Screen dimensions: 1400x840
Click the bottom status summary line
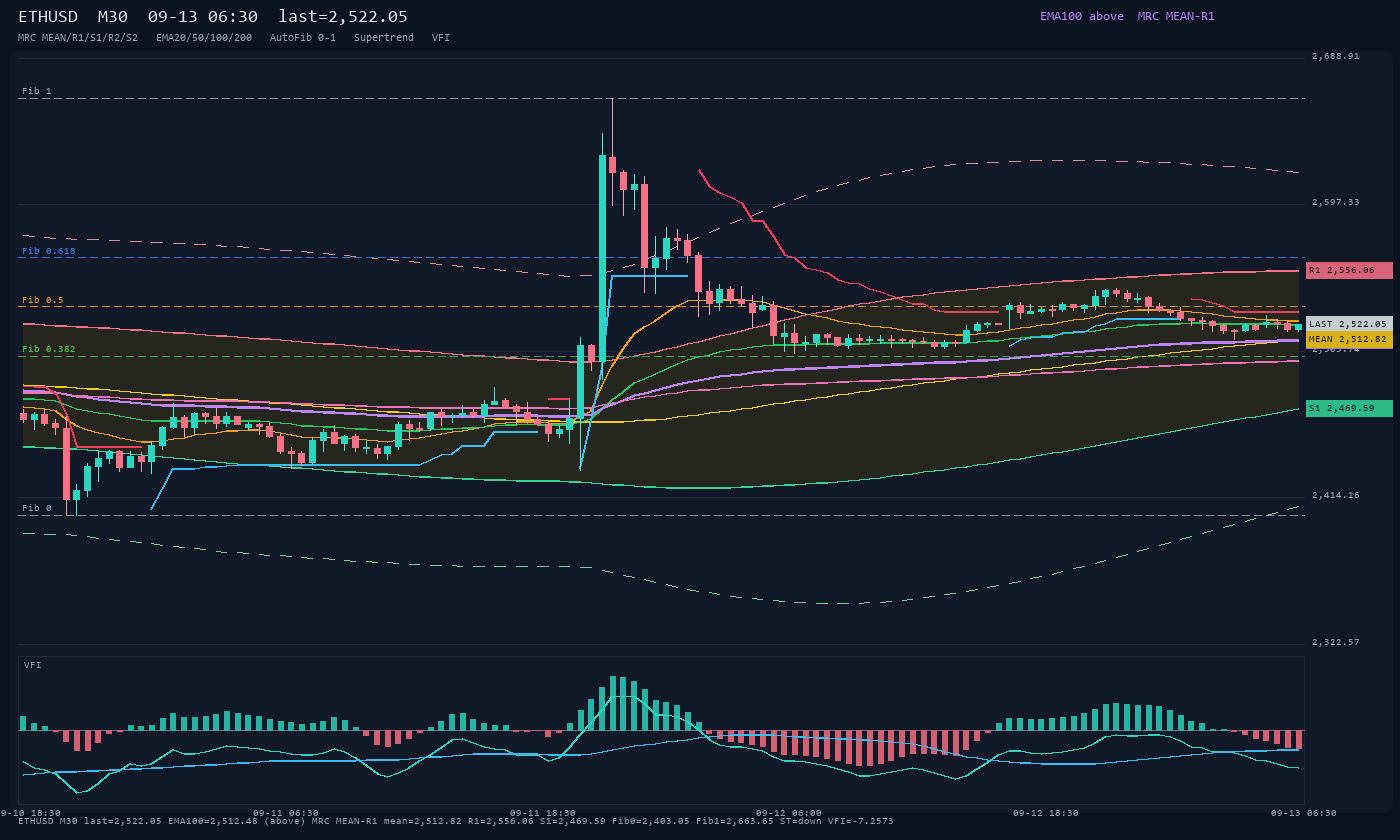pos(456,821)
